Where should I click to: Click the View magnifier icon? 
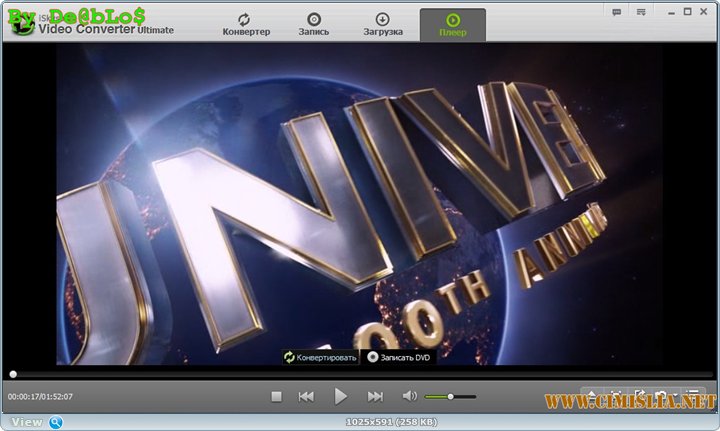56,422
